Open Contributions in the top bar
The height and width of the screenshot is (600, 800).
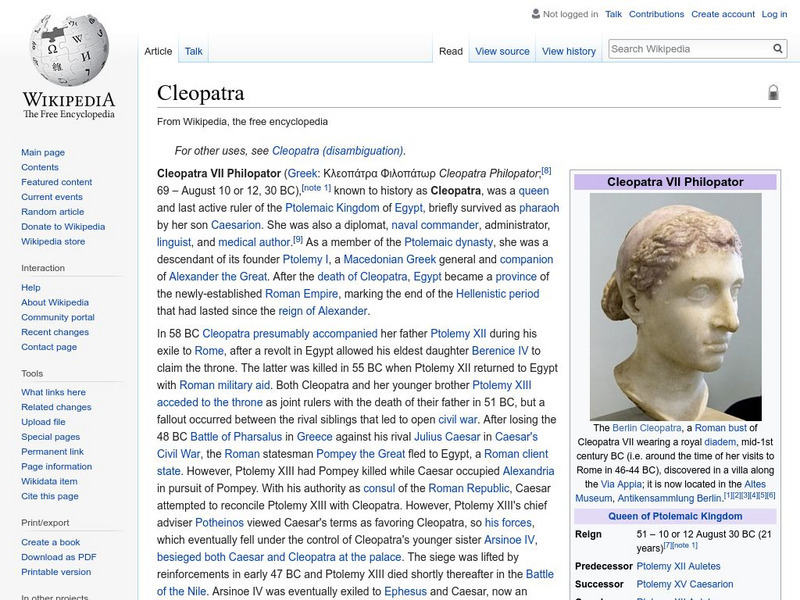coord(657,14)
